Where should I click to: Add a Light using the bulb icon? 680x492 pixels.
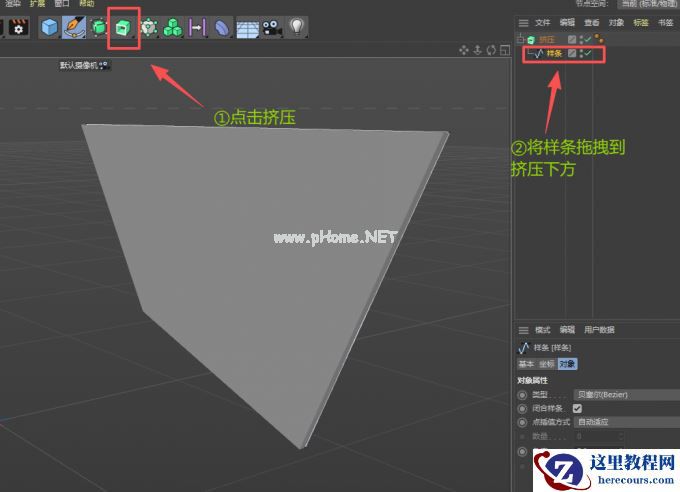point(297,27)
